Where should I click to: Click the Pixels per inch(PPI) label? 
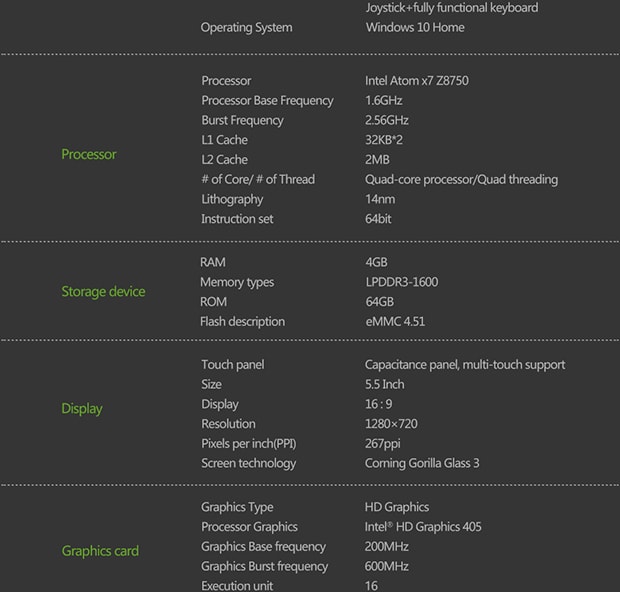249,444
